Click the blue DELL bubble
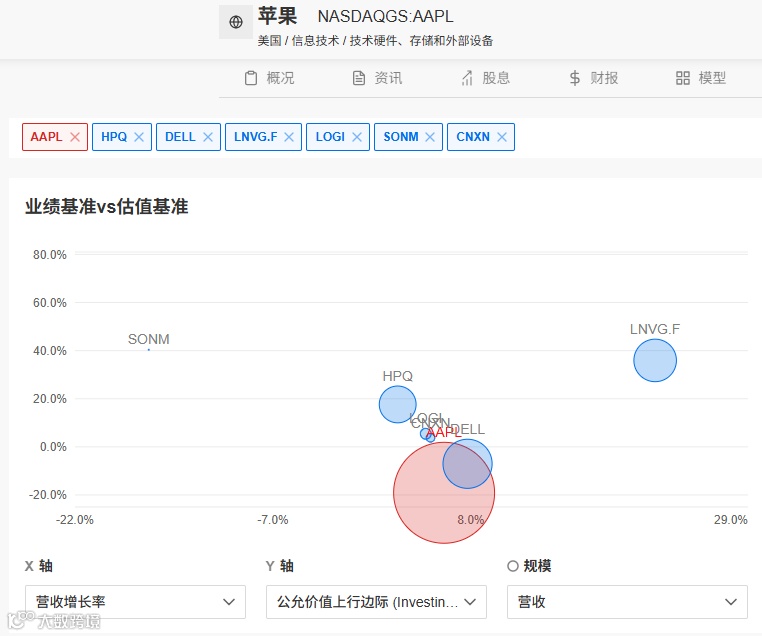 point(468,464)
